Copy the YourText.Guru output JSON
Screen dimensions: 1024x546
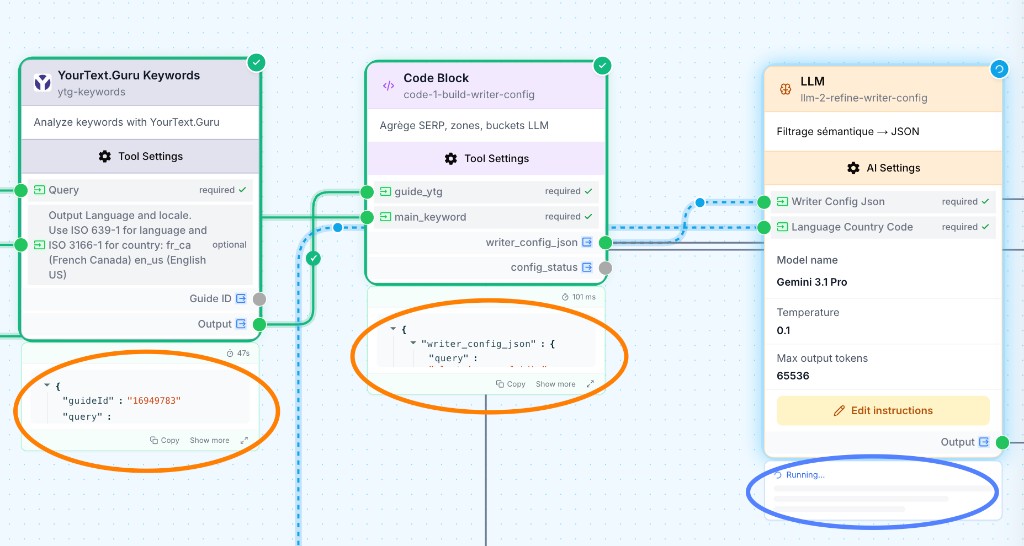pos(165,440)
